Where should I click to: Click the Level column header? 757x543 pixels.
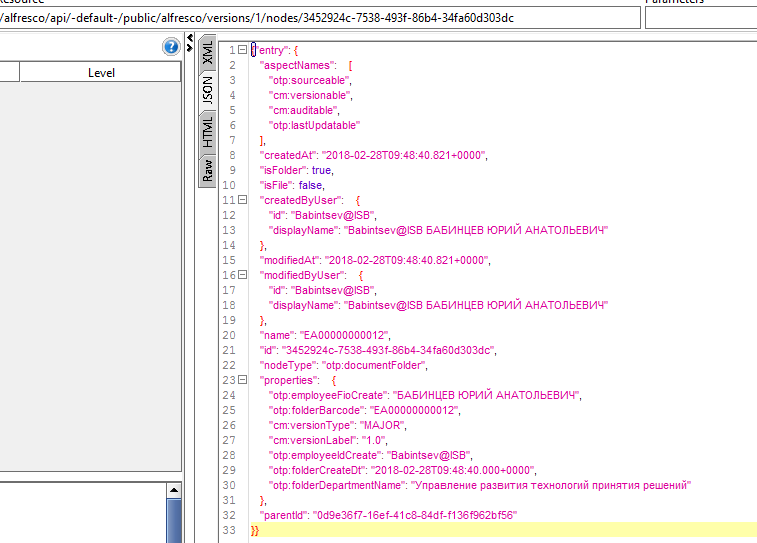(101, 72)
